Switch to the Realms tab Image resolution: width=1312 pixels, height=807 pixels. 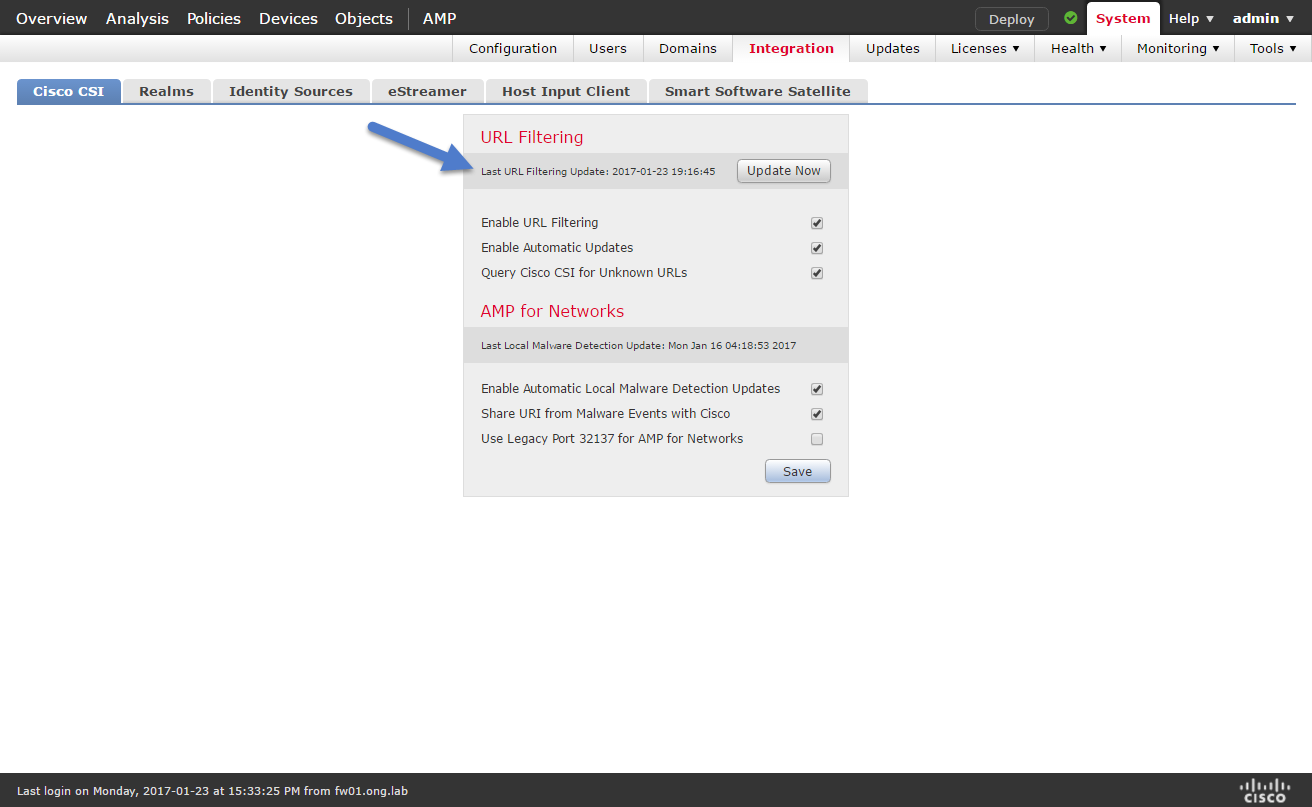coord(167,91)
